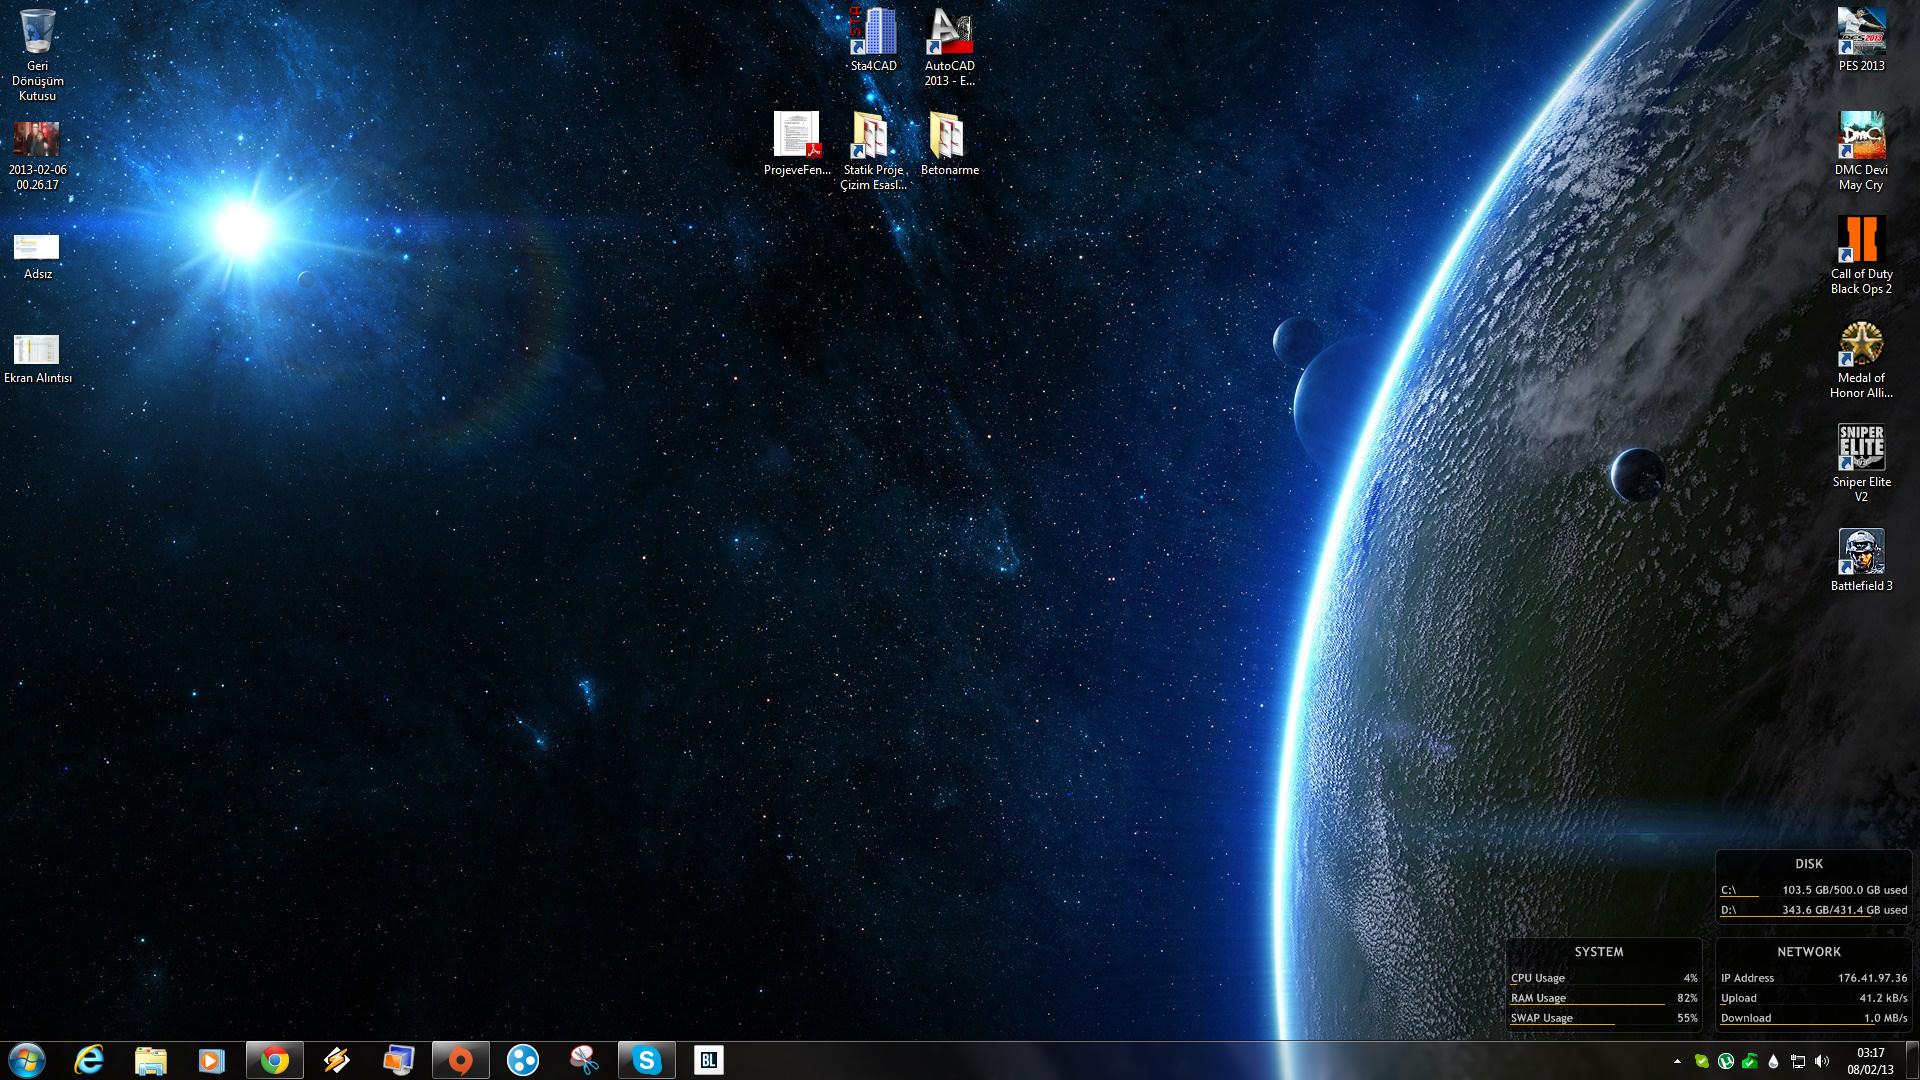Screen dimensions: 1920x1080
Task: Launch Medal of Honor Allied shortcut
Action: pyautogui.click(x=1861, y=360)
